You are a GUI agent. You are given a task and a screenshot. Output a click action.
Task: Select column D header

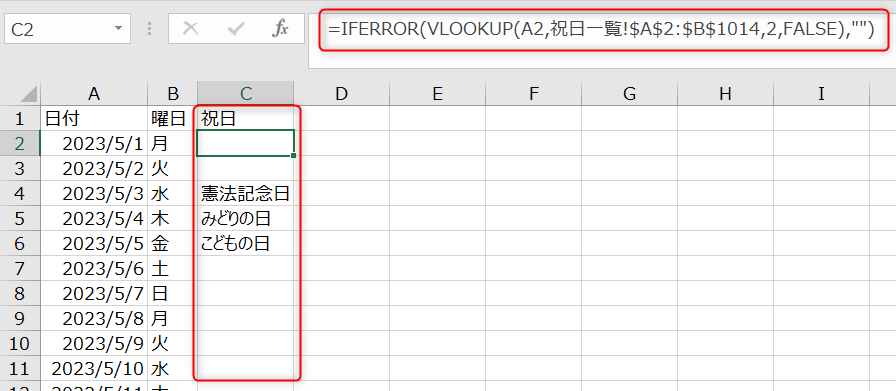coord(342,94)
